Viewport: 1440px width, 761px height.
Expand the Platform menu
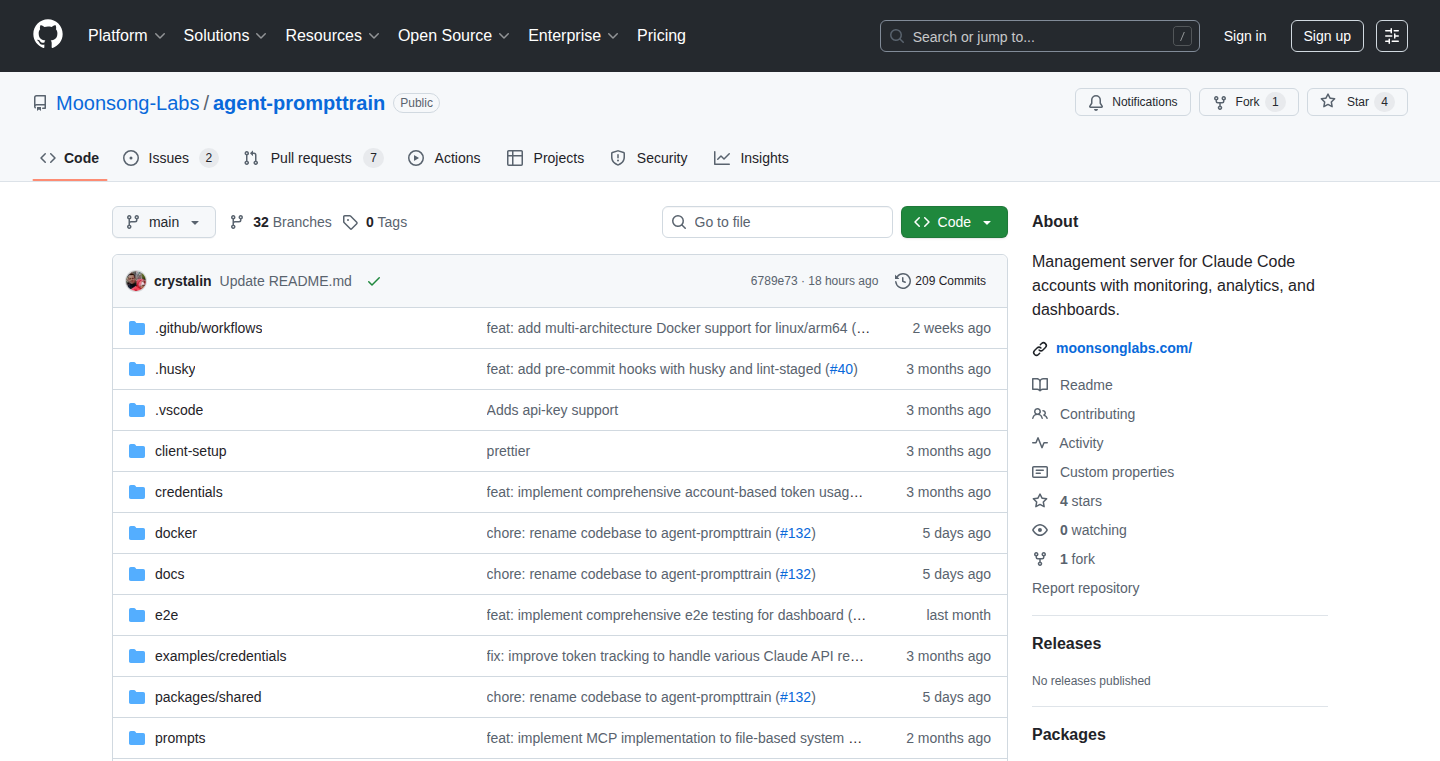[126, 36]
